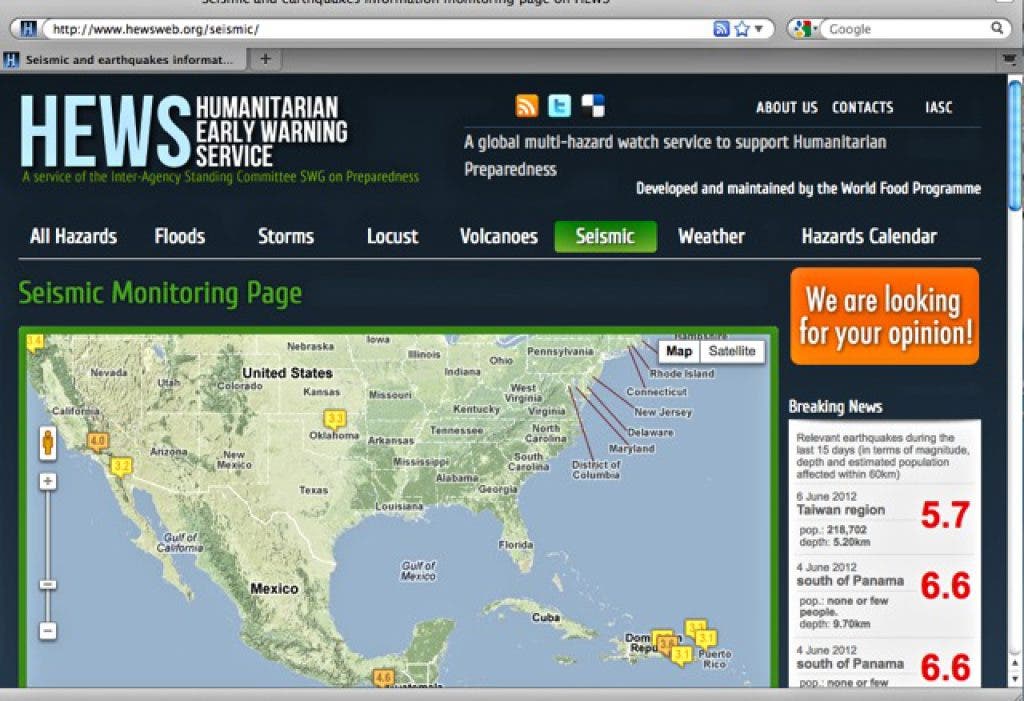Go to the Hazards Calendar tab
Screen dimensions: 1024x701
tap(869, 237)
